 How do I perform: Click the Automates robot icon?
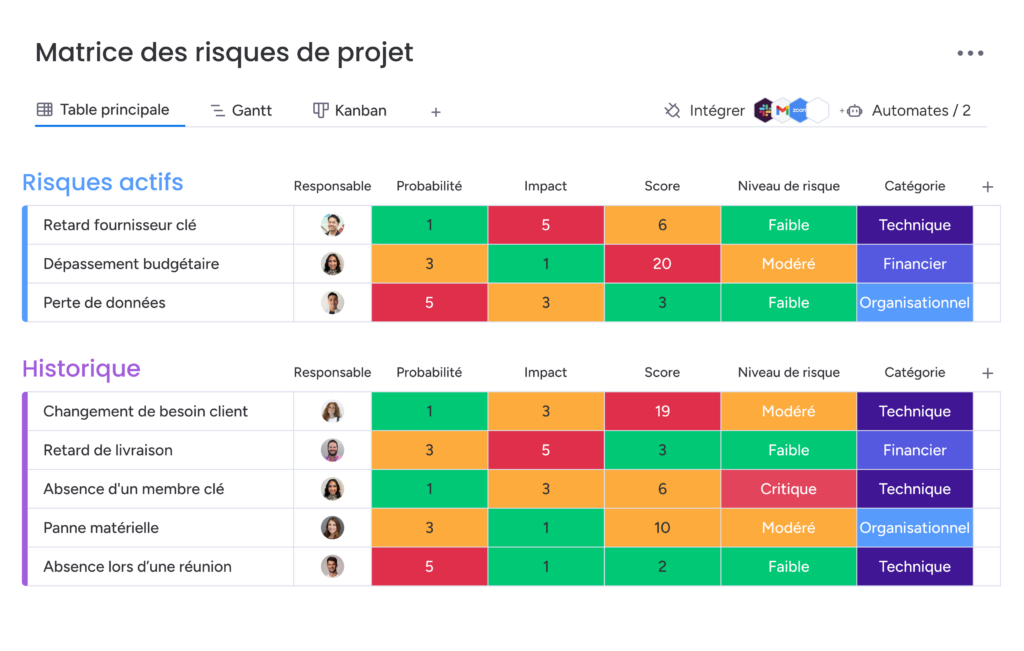(854, 111)
